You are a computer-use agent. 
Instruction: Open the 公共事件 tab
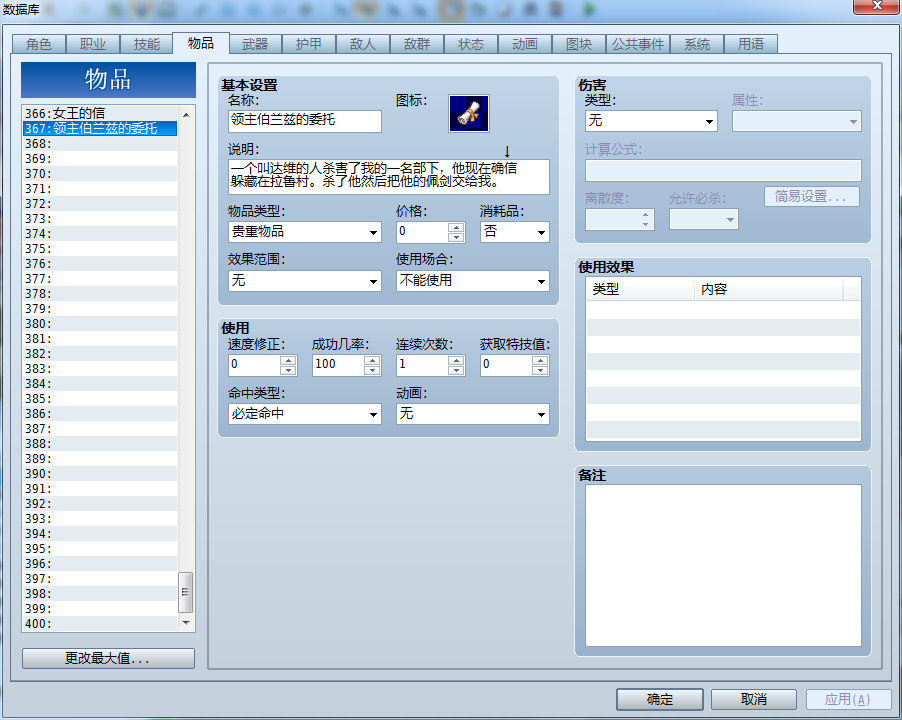click(637, 44)
